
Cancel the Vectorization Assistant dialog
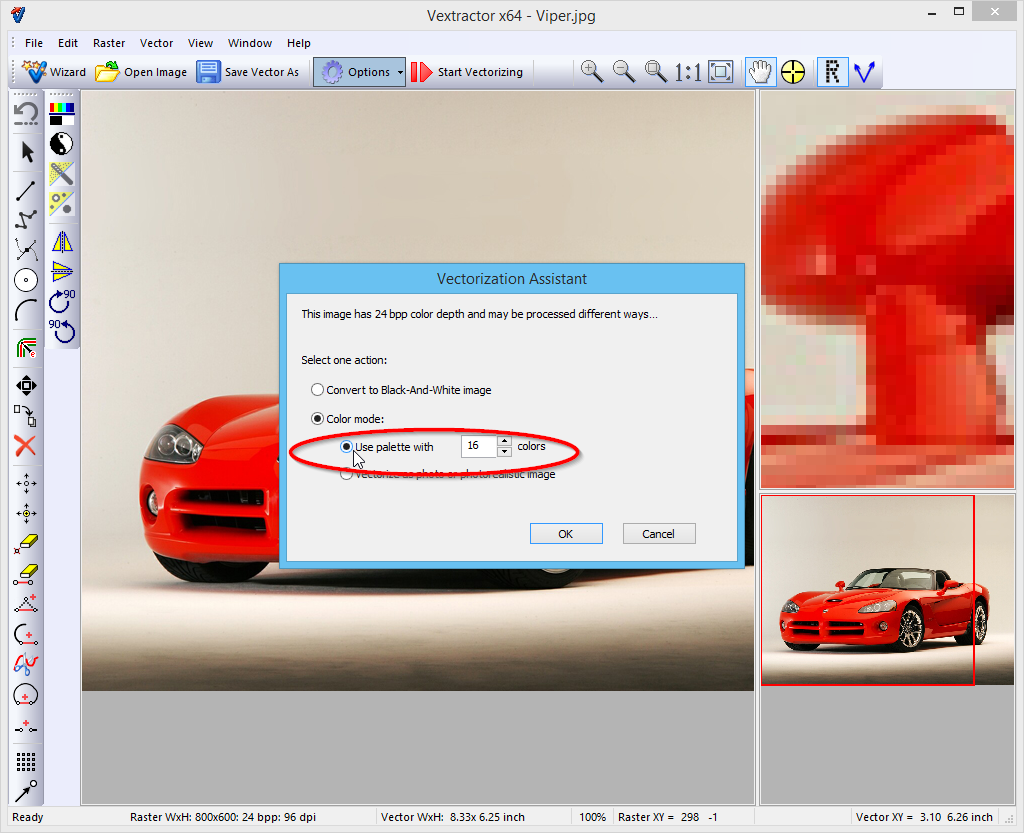658,534
